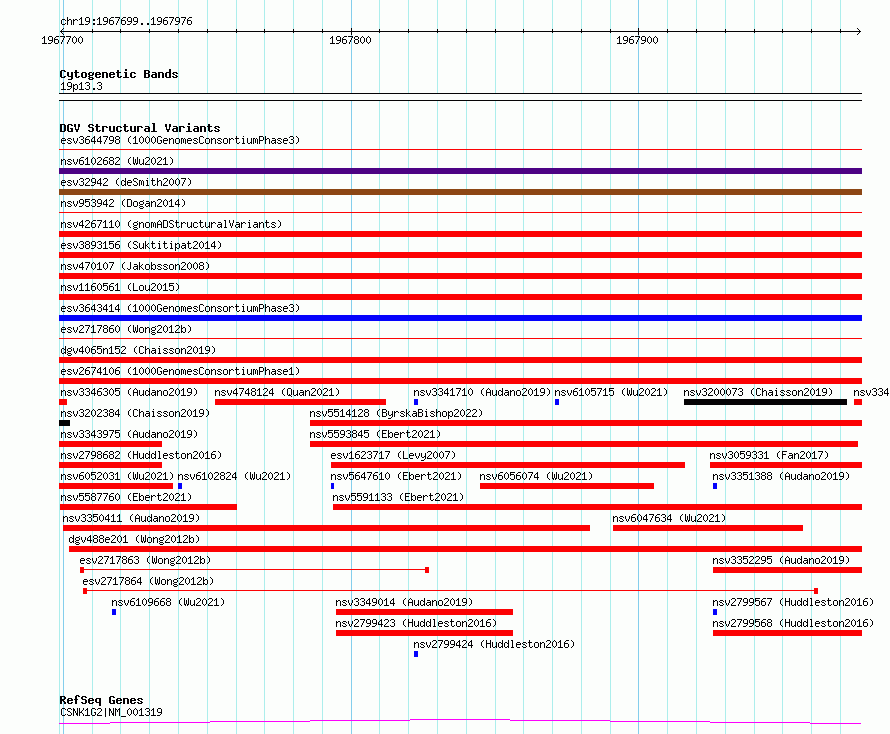Select ruler position 1967700

coord(62,40)
